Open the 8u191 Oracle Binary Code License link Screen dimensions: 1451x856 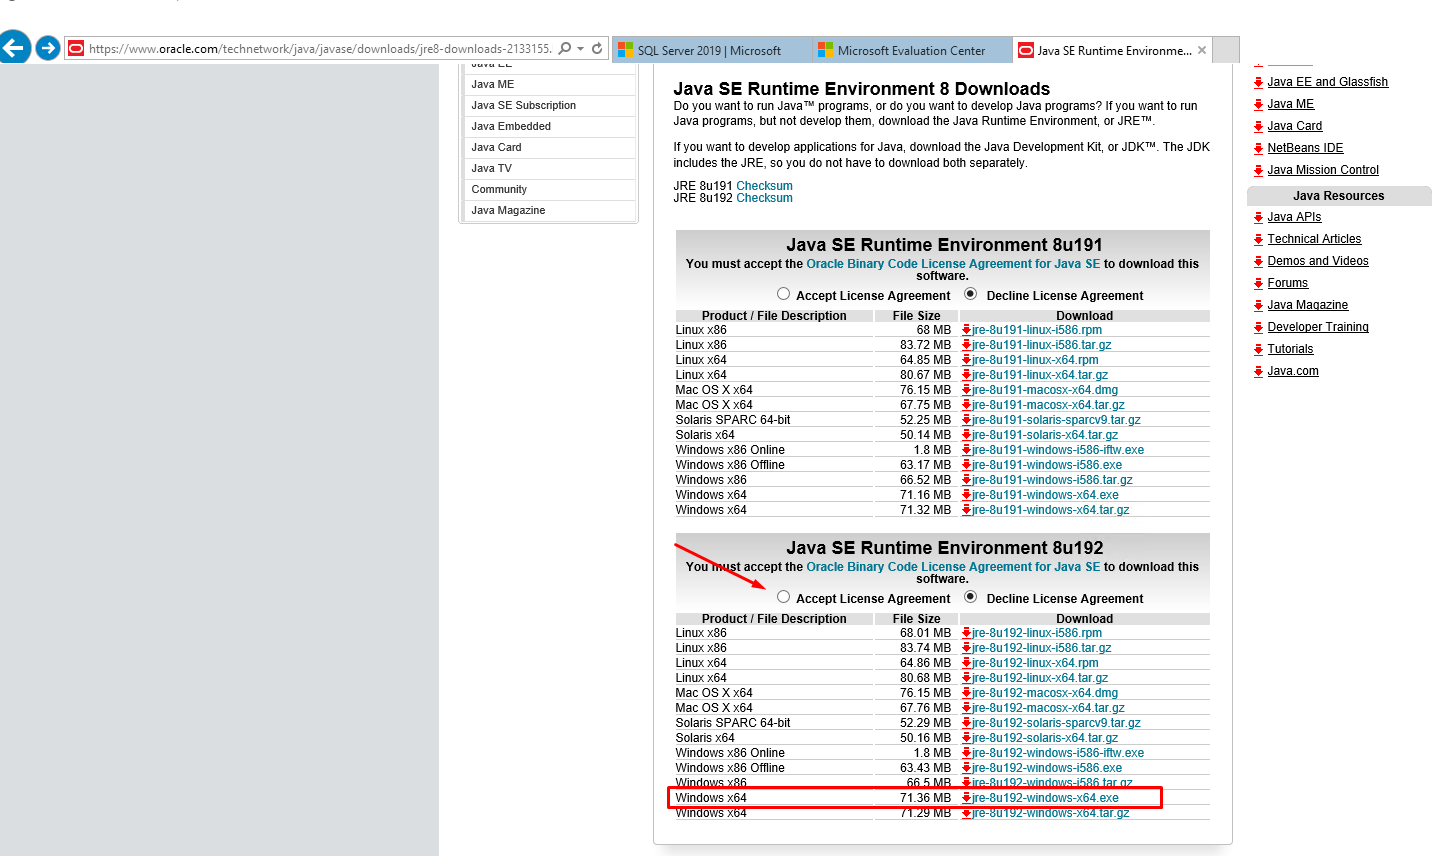[x=953, y=264]
